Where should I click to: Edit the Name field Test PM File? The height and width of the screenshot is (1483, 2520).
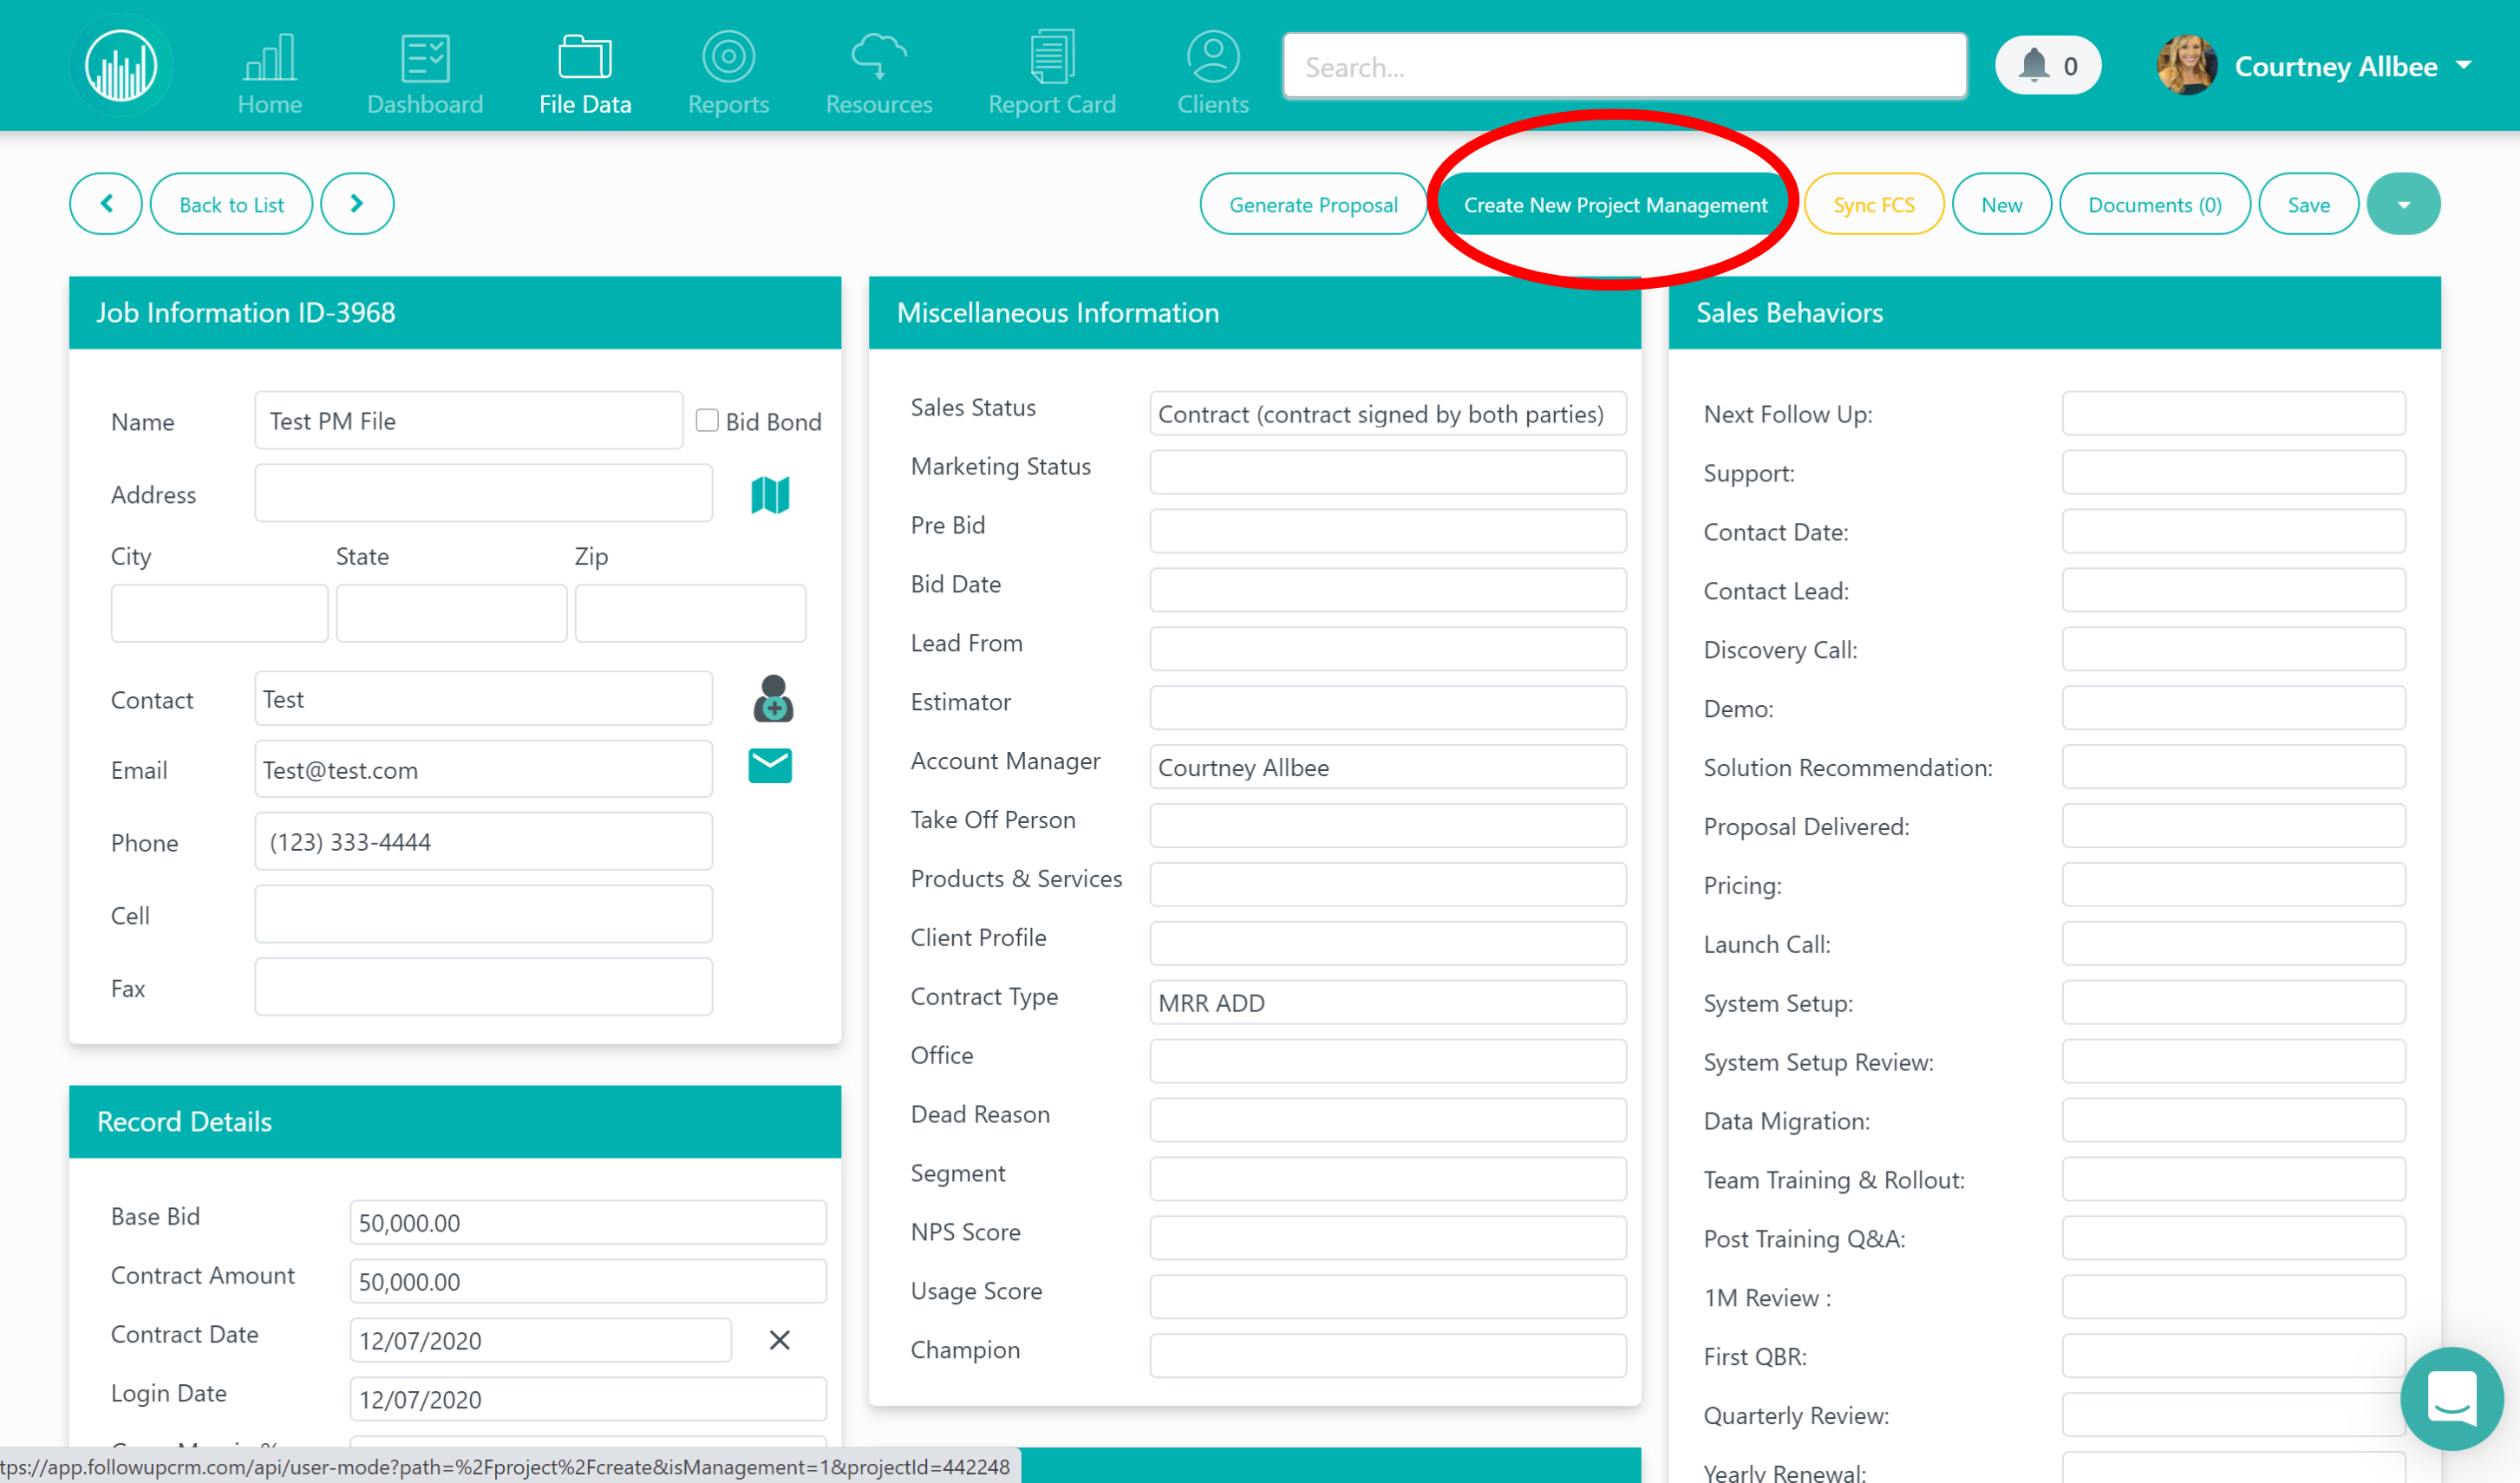pyautogui.click(x=469, y=420)
